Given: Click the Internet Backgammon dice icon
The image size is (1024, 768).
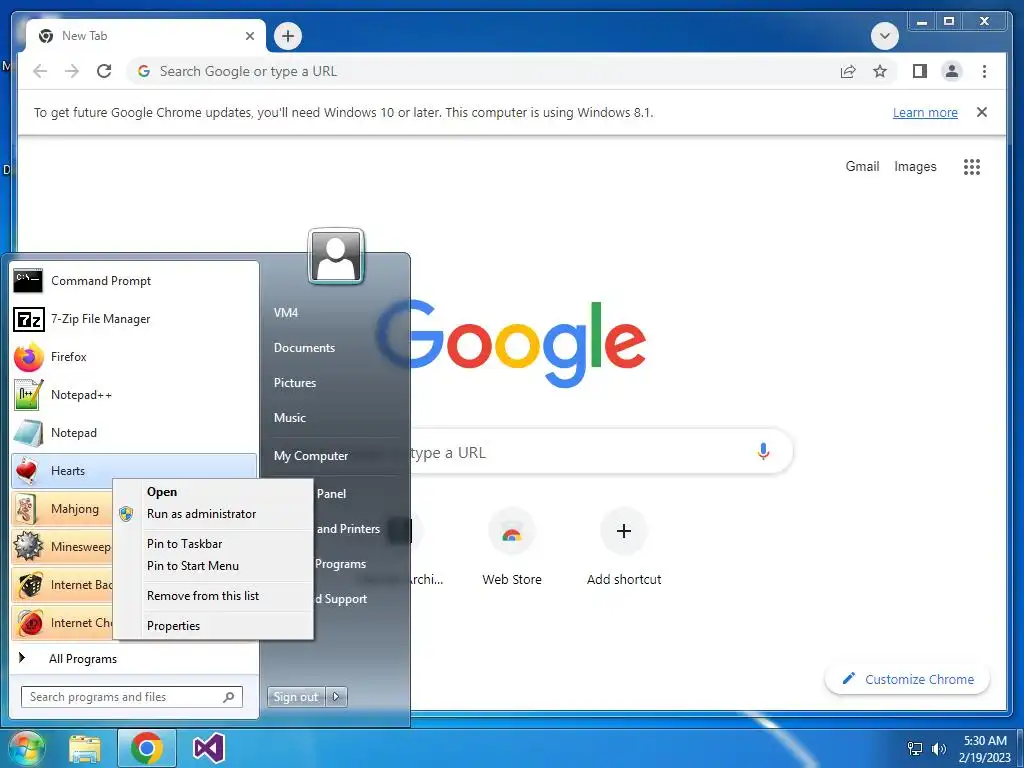Looking at the screenshot, I should (28, 584).
